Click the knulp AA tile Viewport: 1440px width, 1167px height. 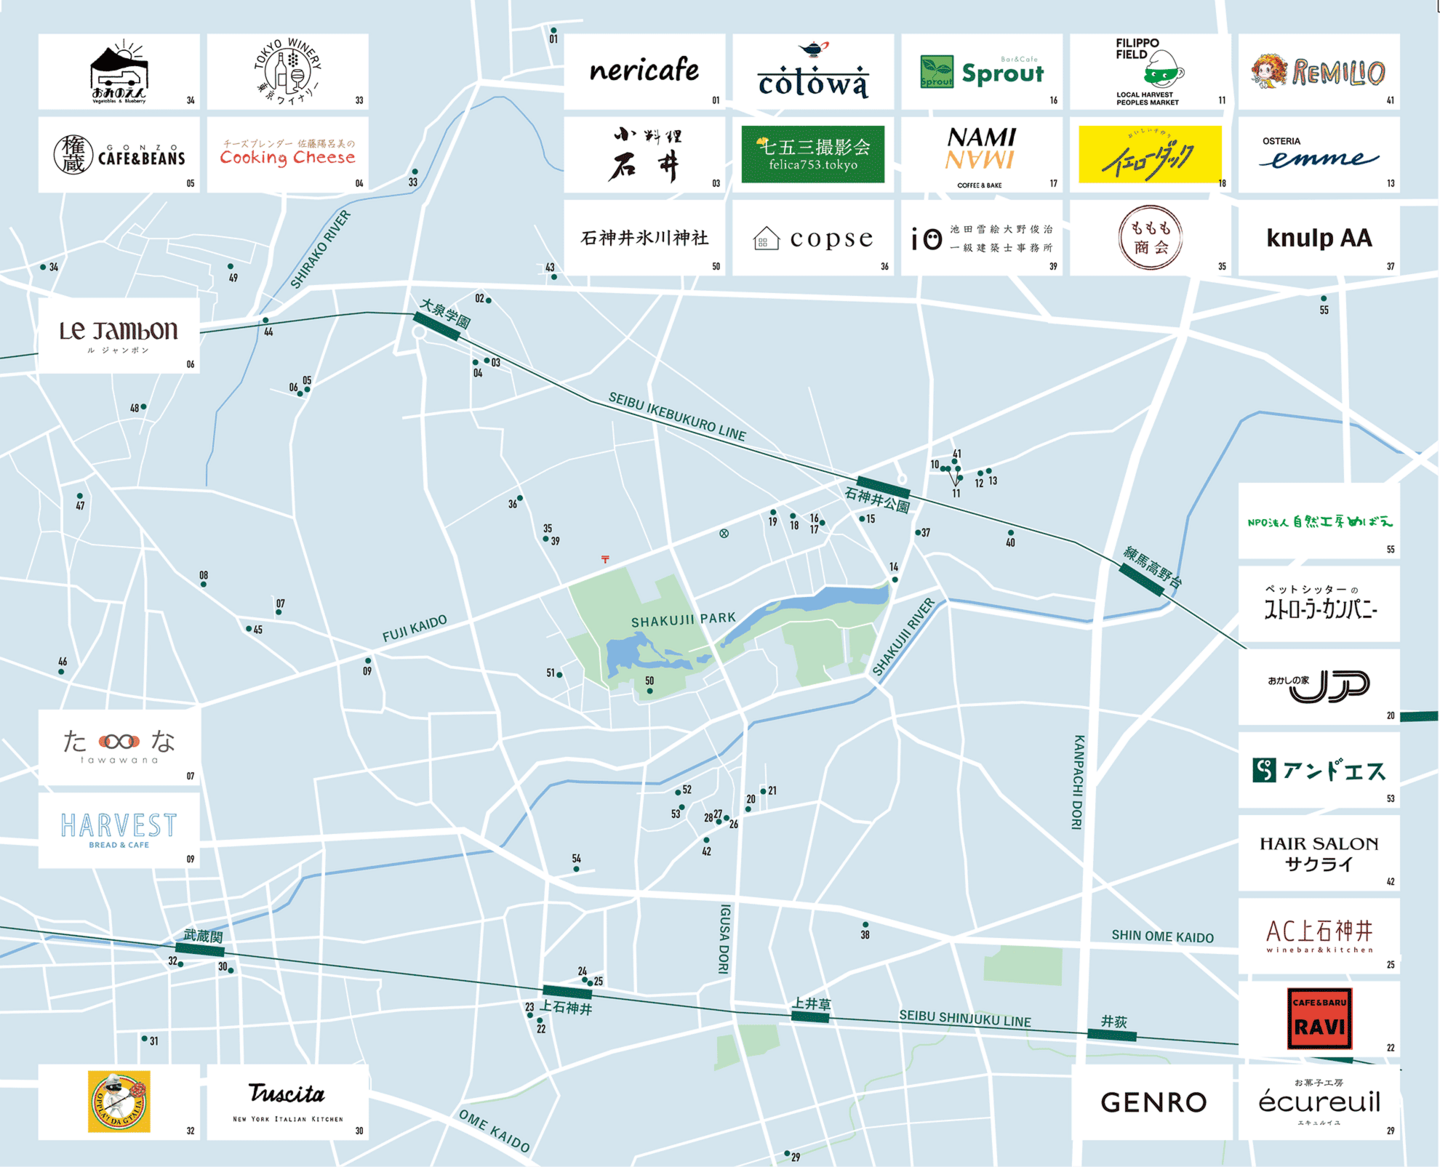coord(1318,238)
